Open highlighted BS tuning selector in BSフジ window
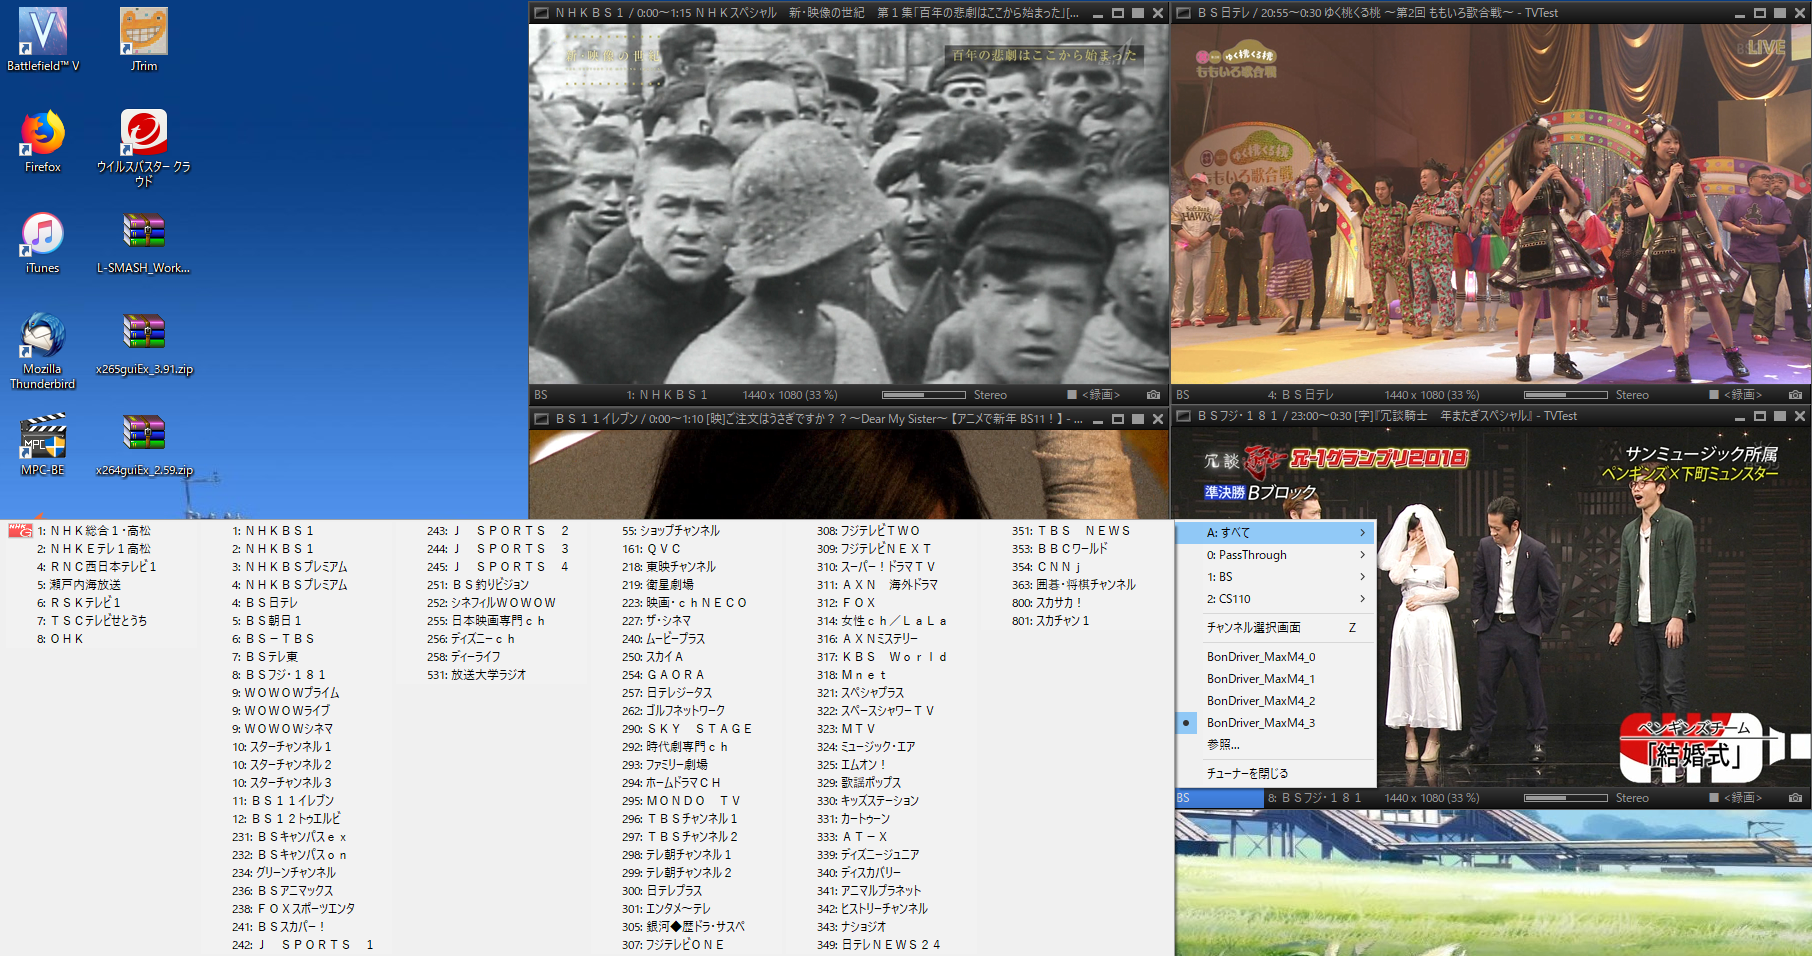Viewport: 1812px width, 956px height. pyautogui.click(x=1219, y=798)
